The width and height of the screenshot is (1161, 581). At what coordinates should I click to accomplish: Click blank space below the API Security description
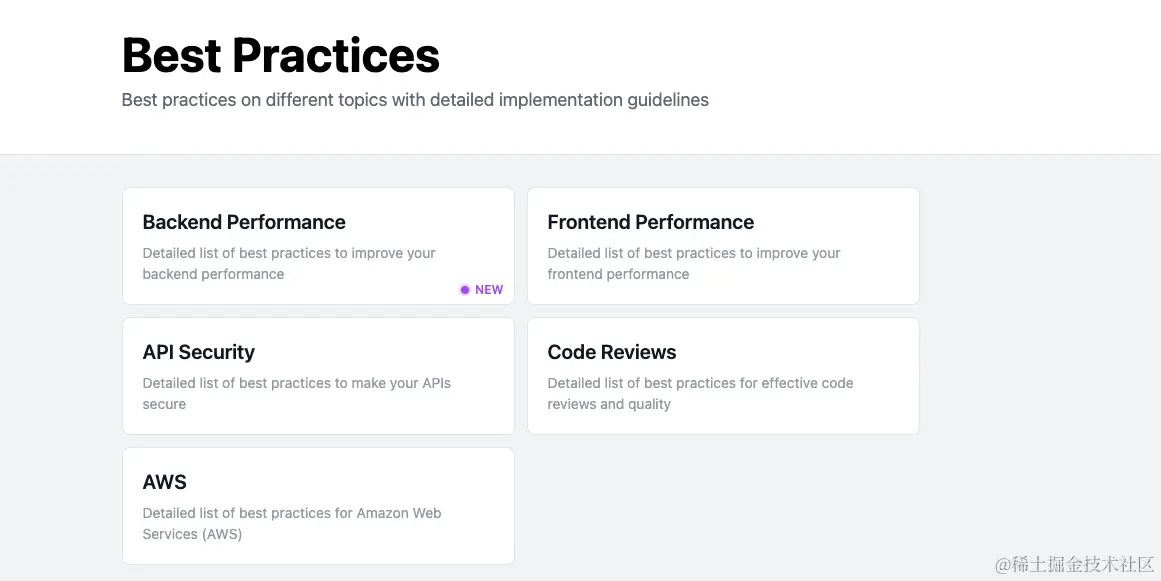click(318, 421)
